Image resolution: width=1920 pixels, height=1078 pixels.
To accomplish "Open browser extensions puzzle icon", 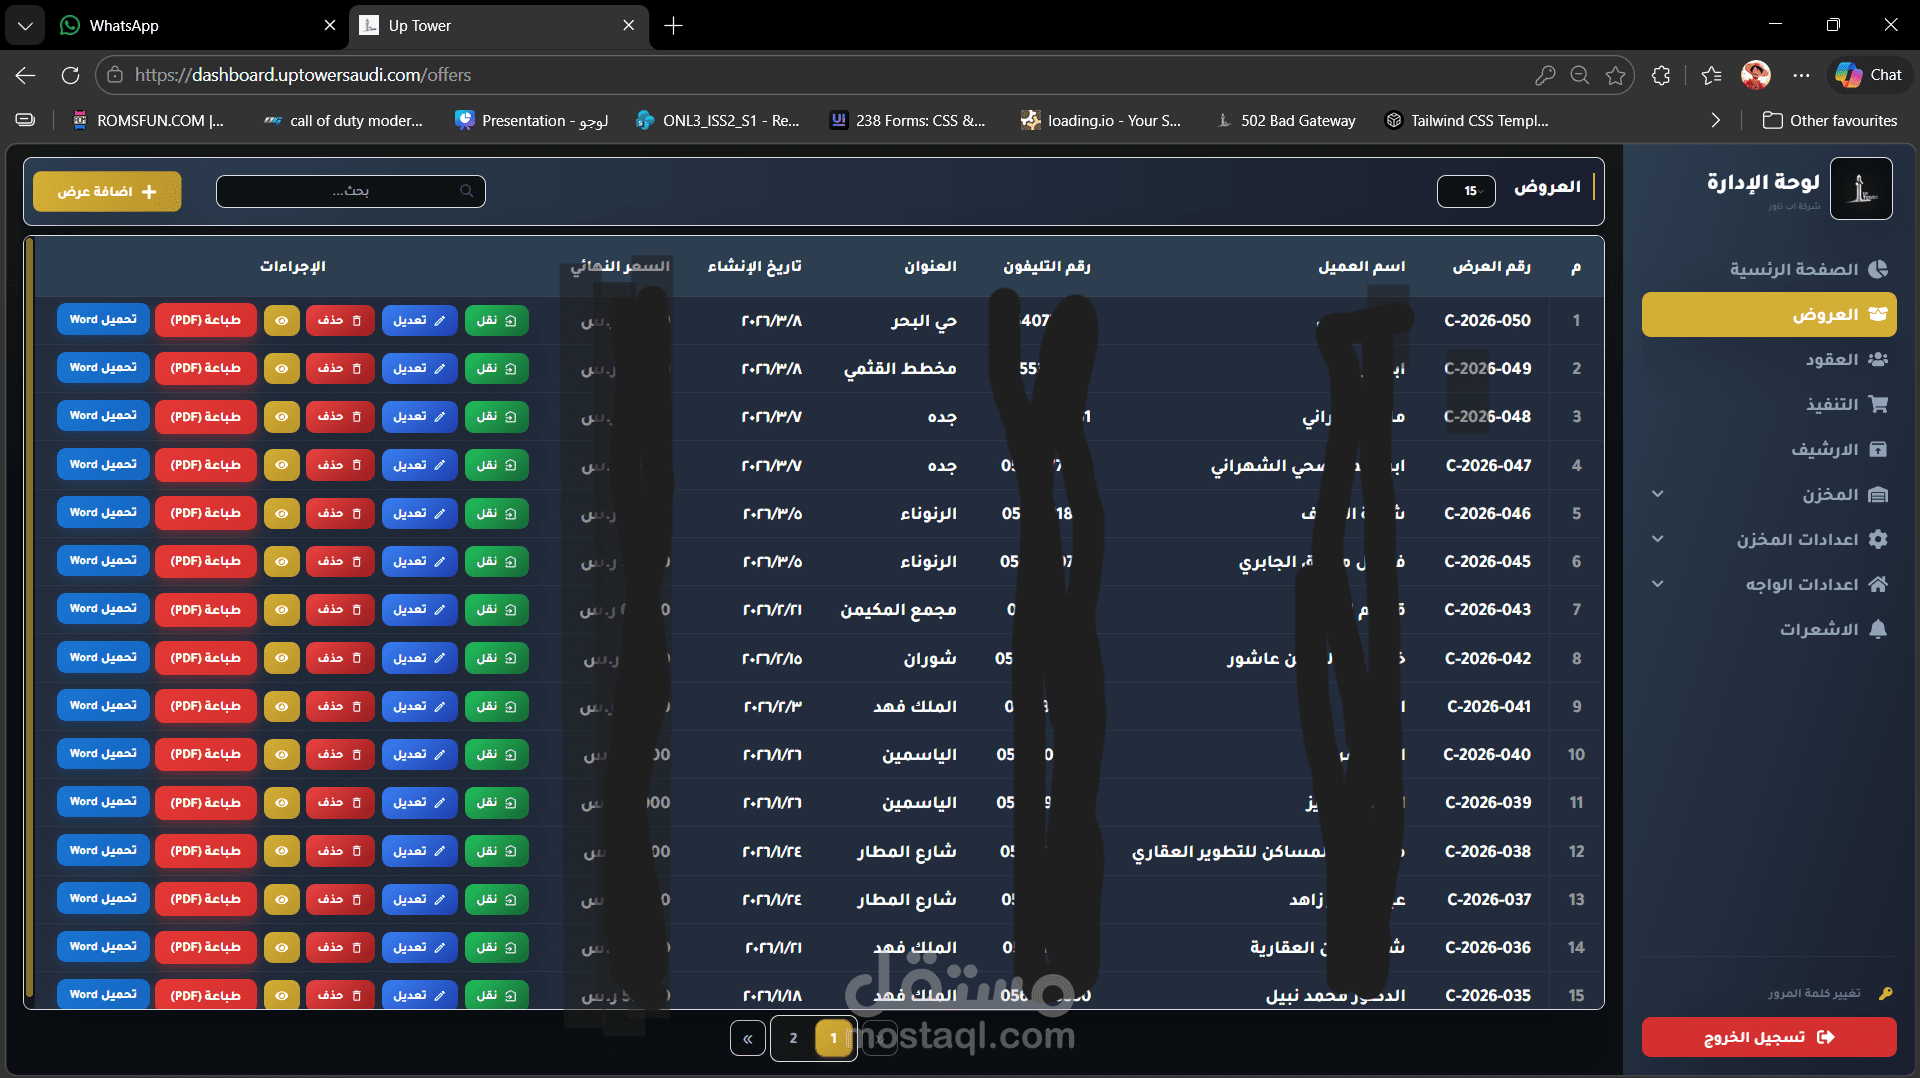I will click(x=1661, y=75).
